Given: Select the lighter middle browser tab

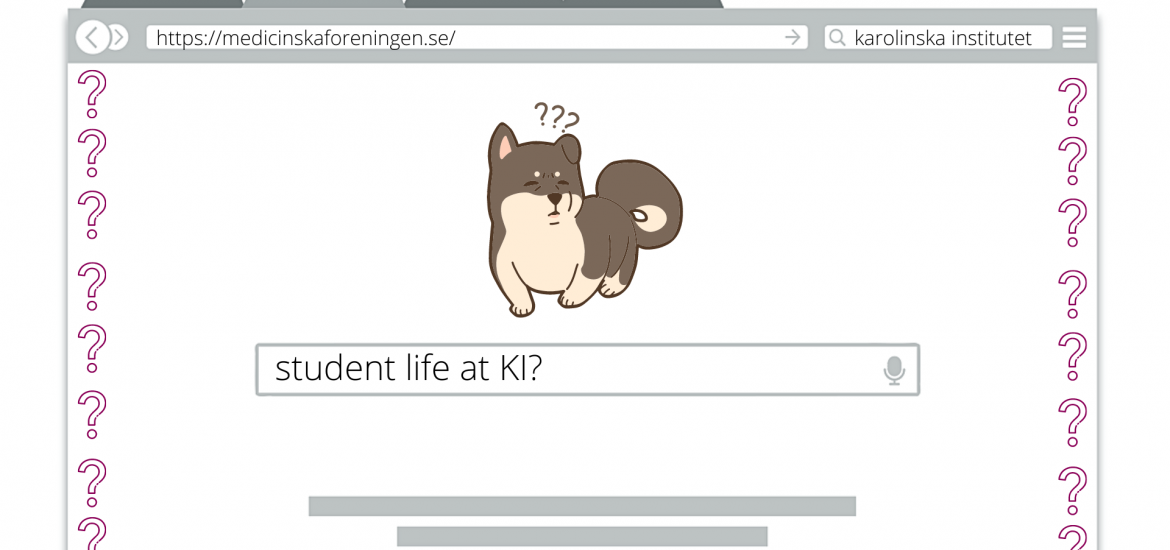Looking at the screenshot, I should click(324, 4).
